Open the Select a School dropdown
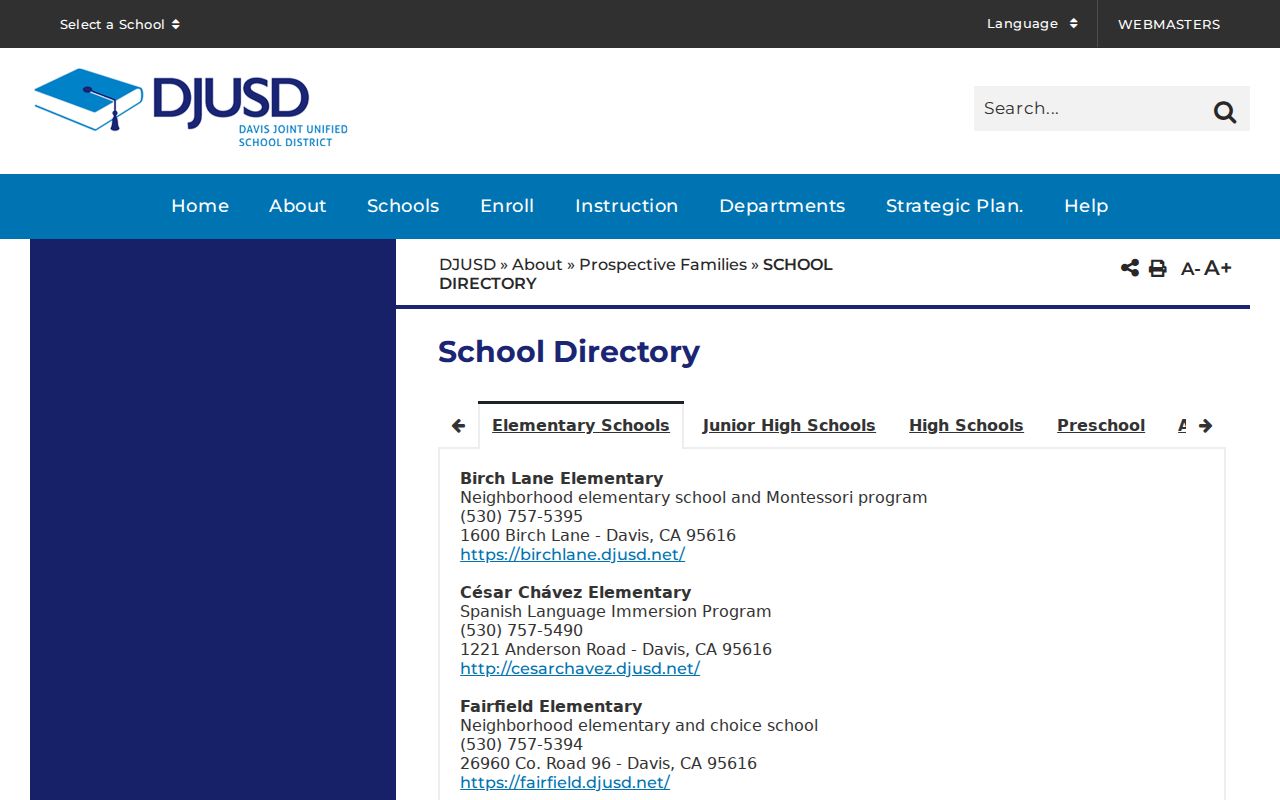This screenshot has height=800, width=1280. point(120,24)
